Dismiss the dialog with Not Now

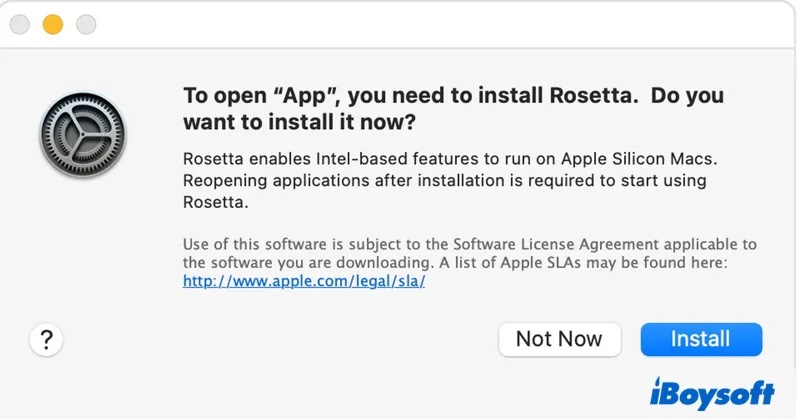click(559, 339)
